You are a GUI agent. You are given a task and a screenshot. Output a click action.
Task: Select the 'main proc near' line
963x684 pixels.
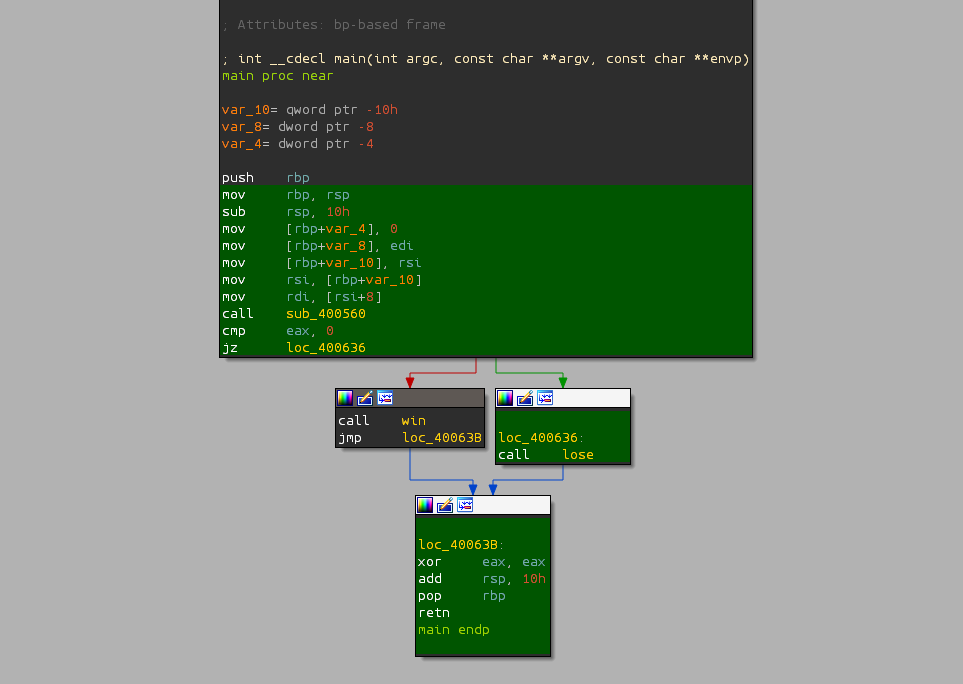tap(278, 76)
